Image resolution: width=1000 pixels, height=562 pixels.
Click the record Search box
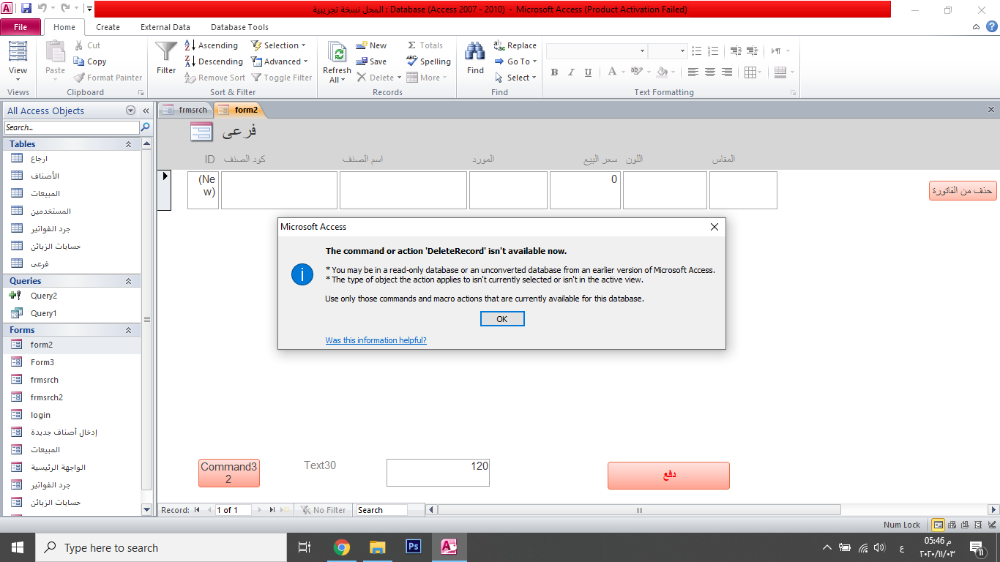(x=380, y=510)
